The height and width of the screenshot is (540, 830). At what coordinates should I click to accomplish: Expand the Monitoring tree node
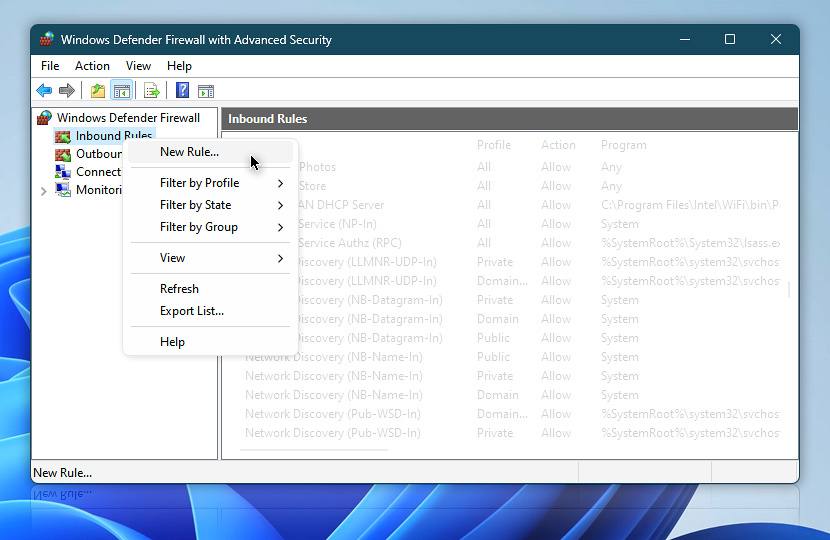pos(43,191)
